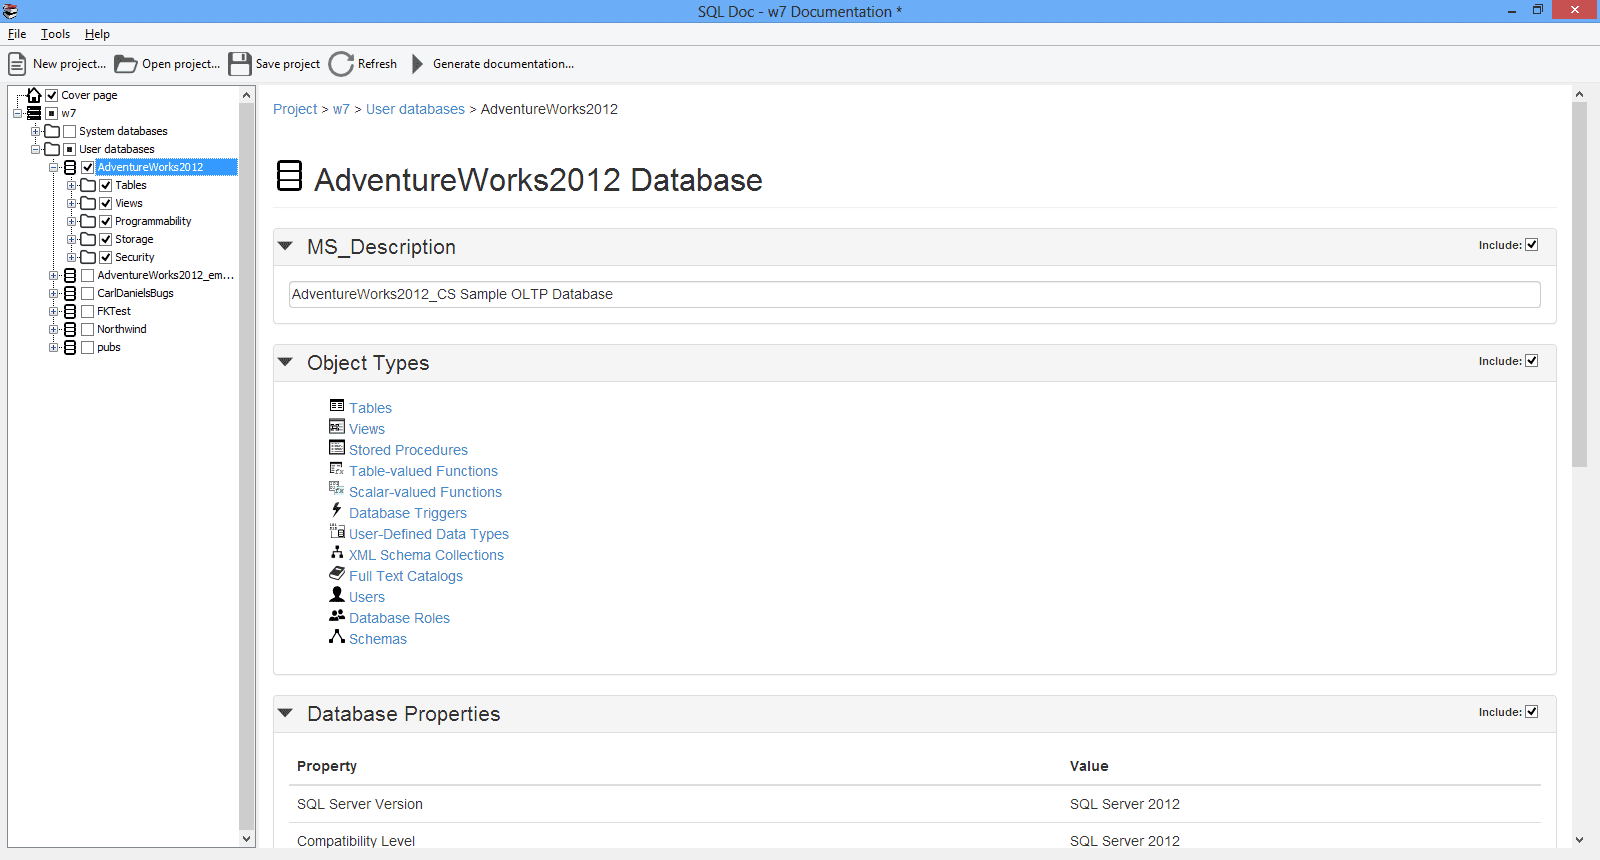Click the Tables list icon under Object Types
The height and width of the screenshot is (860, 1600).
337,406
